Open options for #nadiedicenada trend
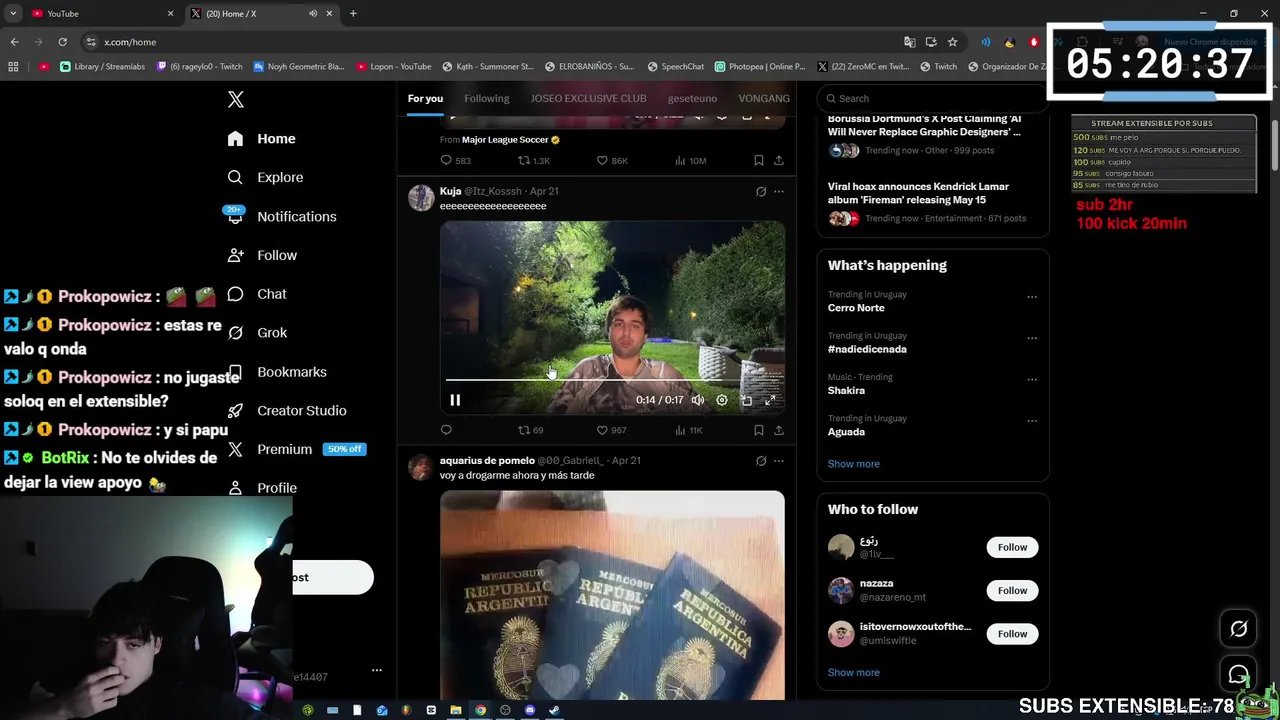 tap(1032, 338)
